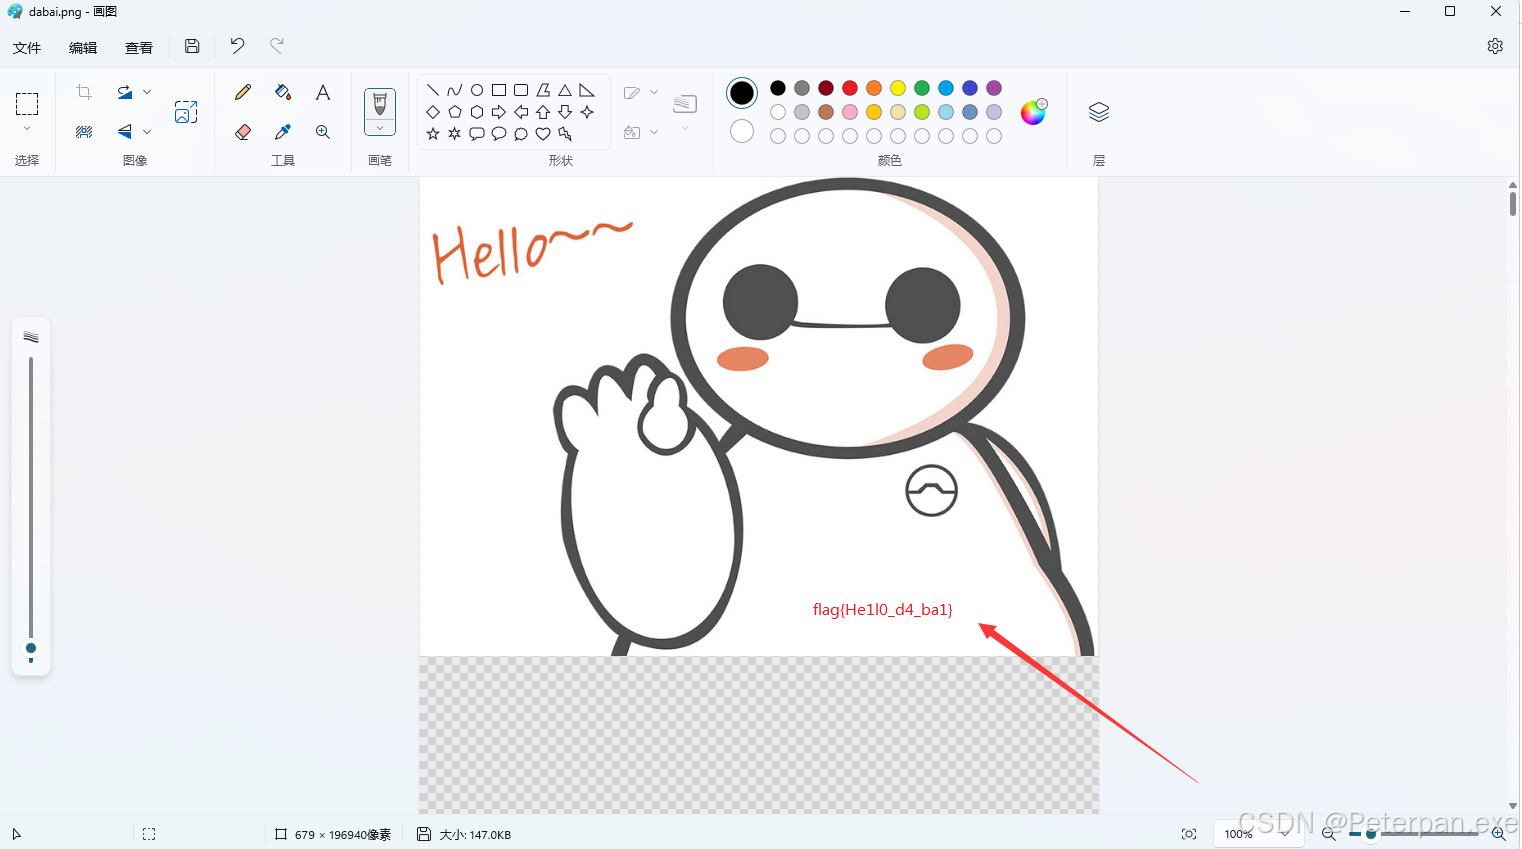Choose the red color swatch
Image resolution: width=1522 pixels, height=849 pixels.
(x=850, y=88)
